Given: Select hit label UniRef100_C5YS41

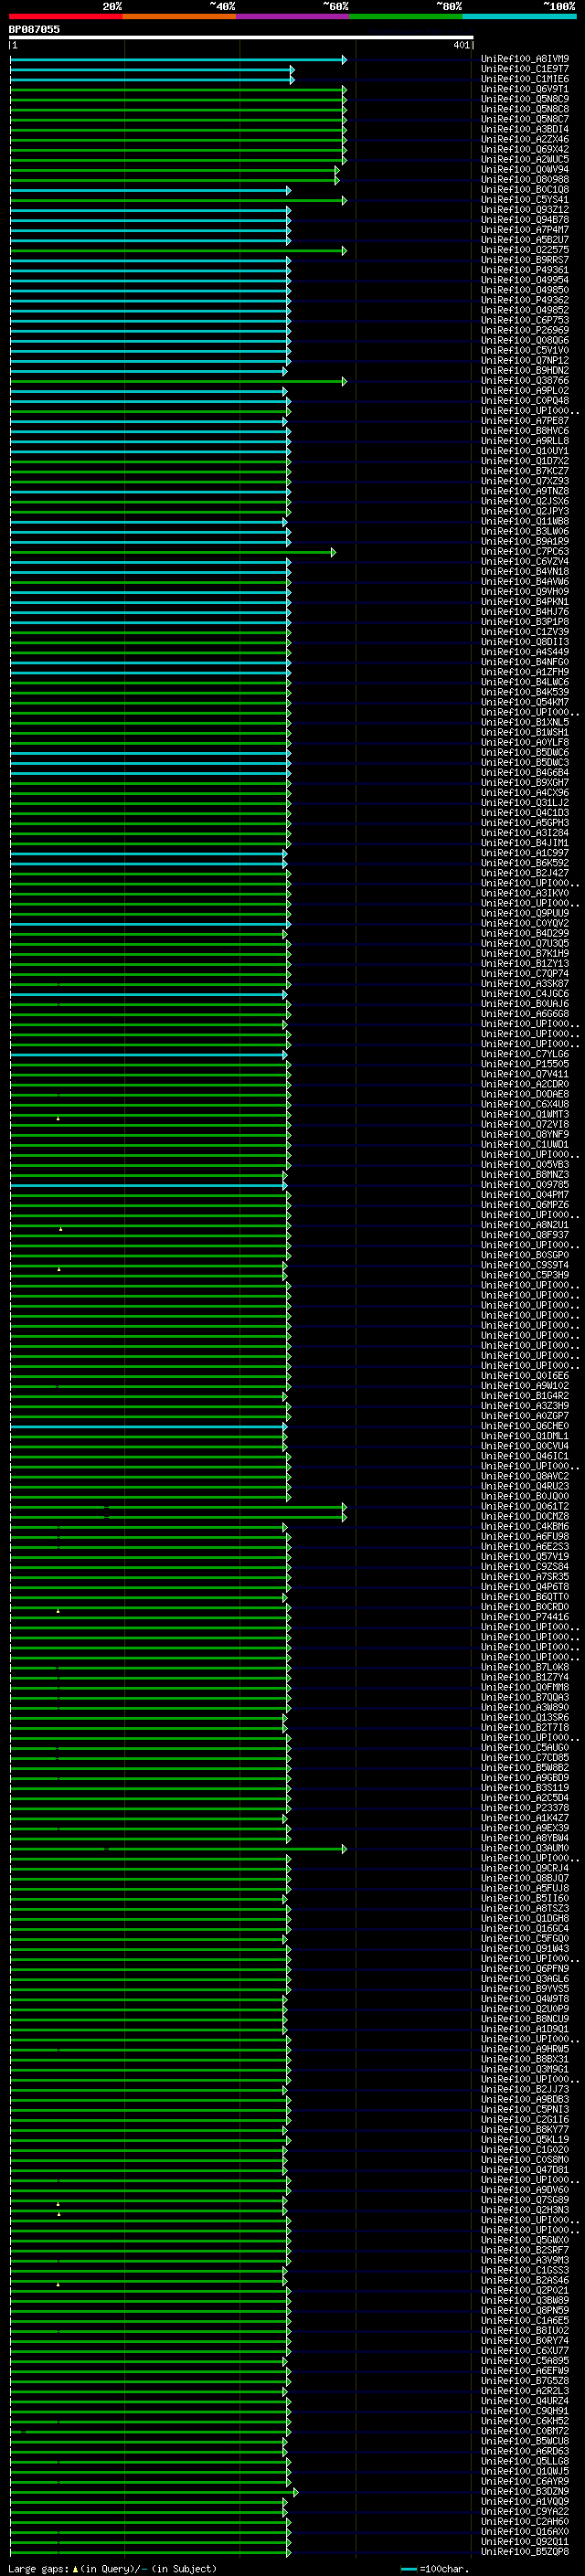Looking at the screenshot, I should pos(525,200).
